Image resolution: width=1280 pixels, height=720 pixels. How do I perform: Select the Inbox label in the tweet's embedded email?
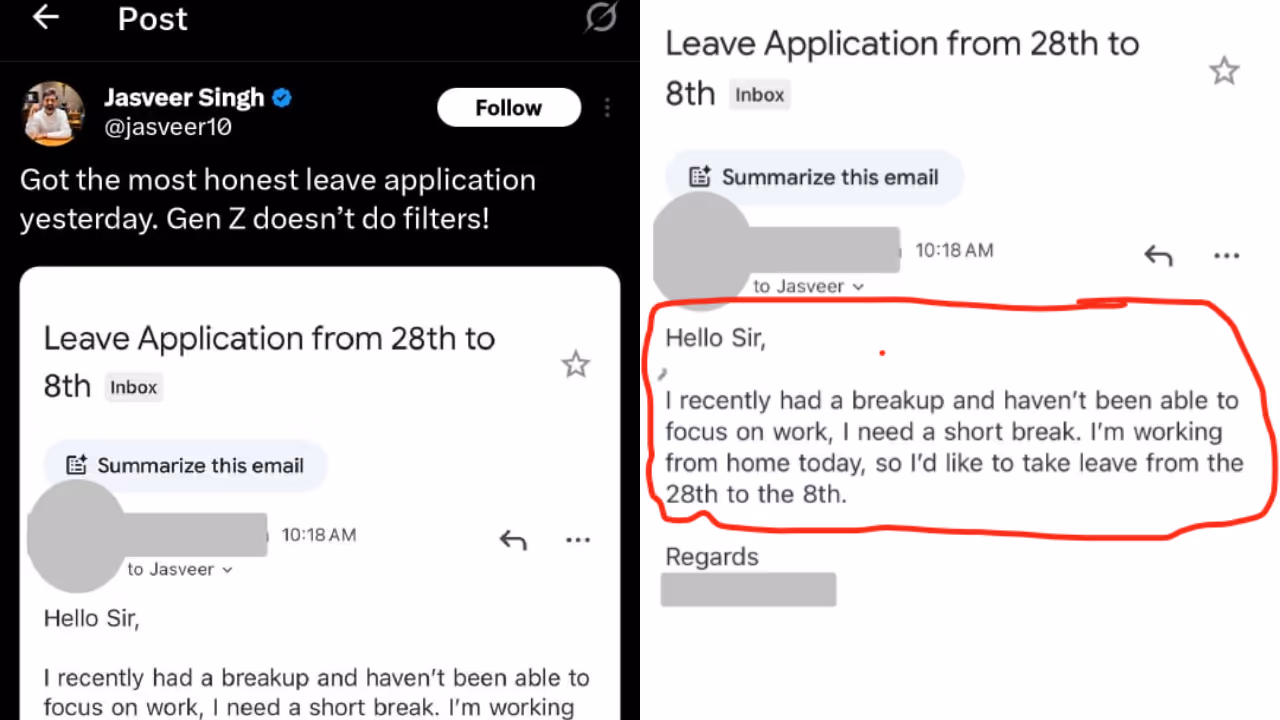(134, 388)
